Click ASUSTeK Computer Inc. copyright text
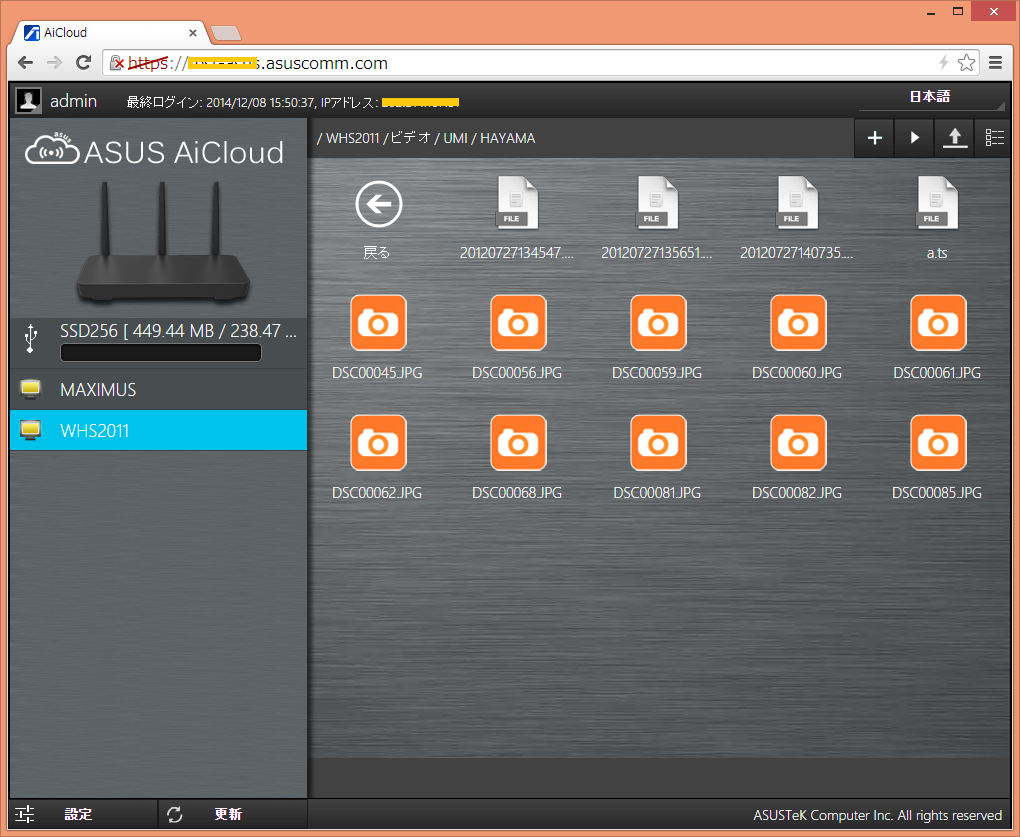The width and height of the screenshot is (1020, 837). coord(878,815)
